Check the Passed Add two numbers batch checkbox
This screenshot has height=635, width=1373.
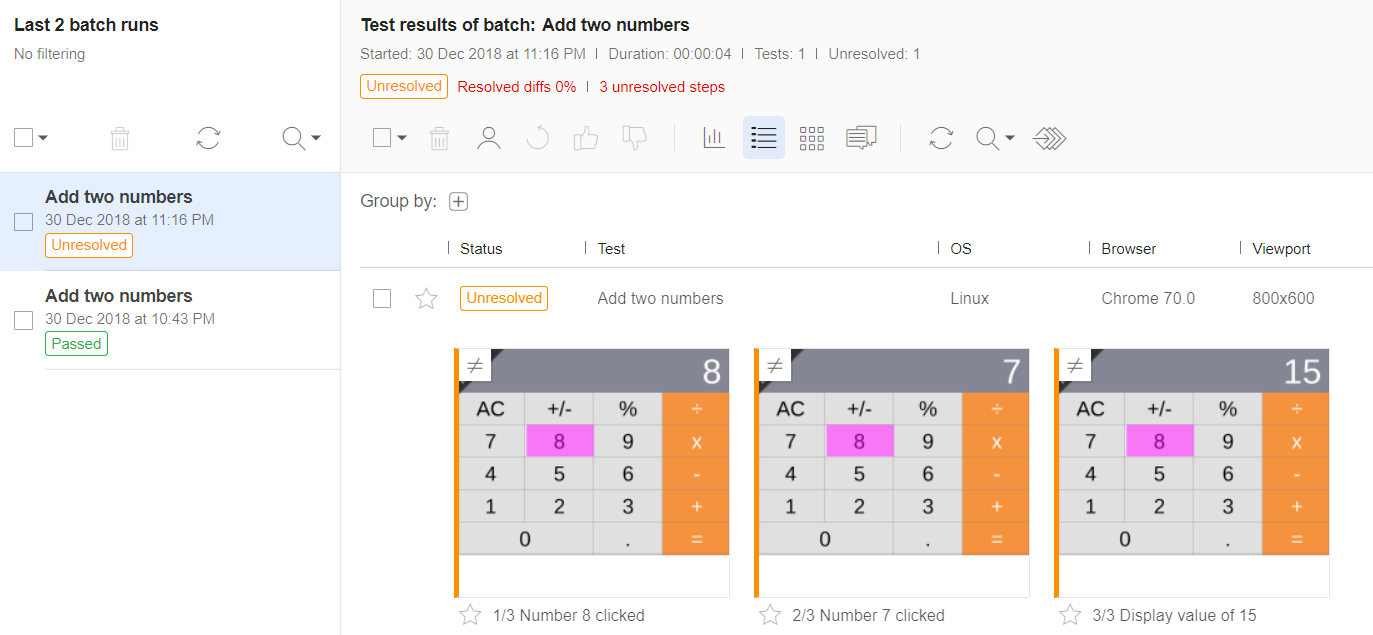24,321
